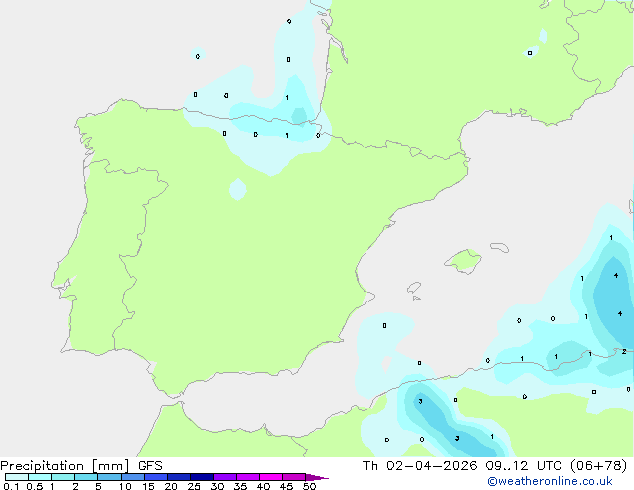Screen dimensions: 634x490
Task: Click the precipitation value "2" on the map
Action: coord(624,352)
